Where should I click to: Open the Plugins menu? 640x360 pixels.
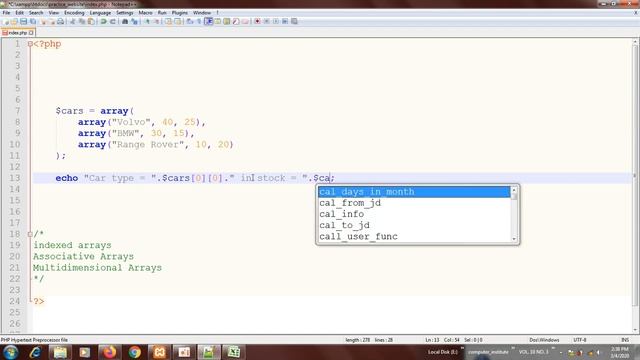pyautogui.click(x=180, y=13)
